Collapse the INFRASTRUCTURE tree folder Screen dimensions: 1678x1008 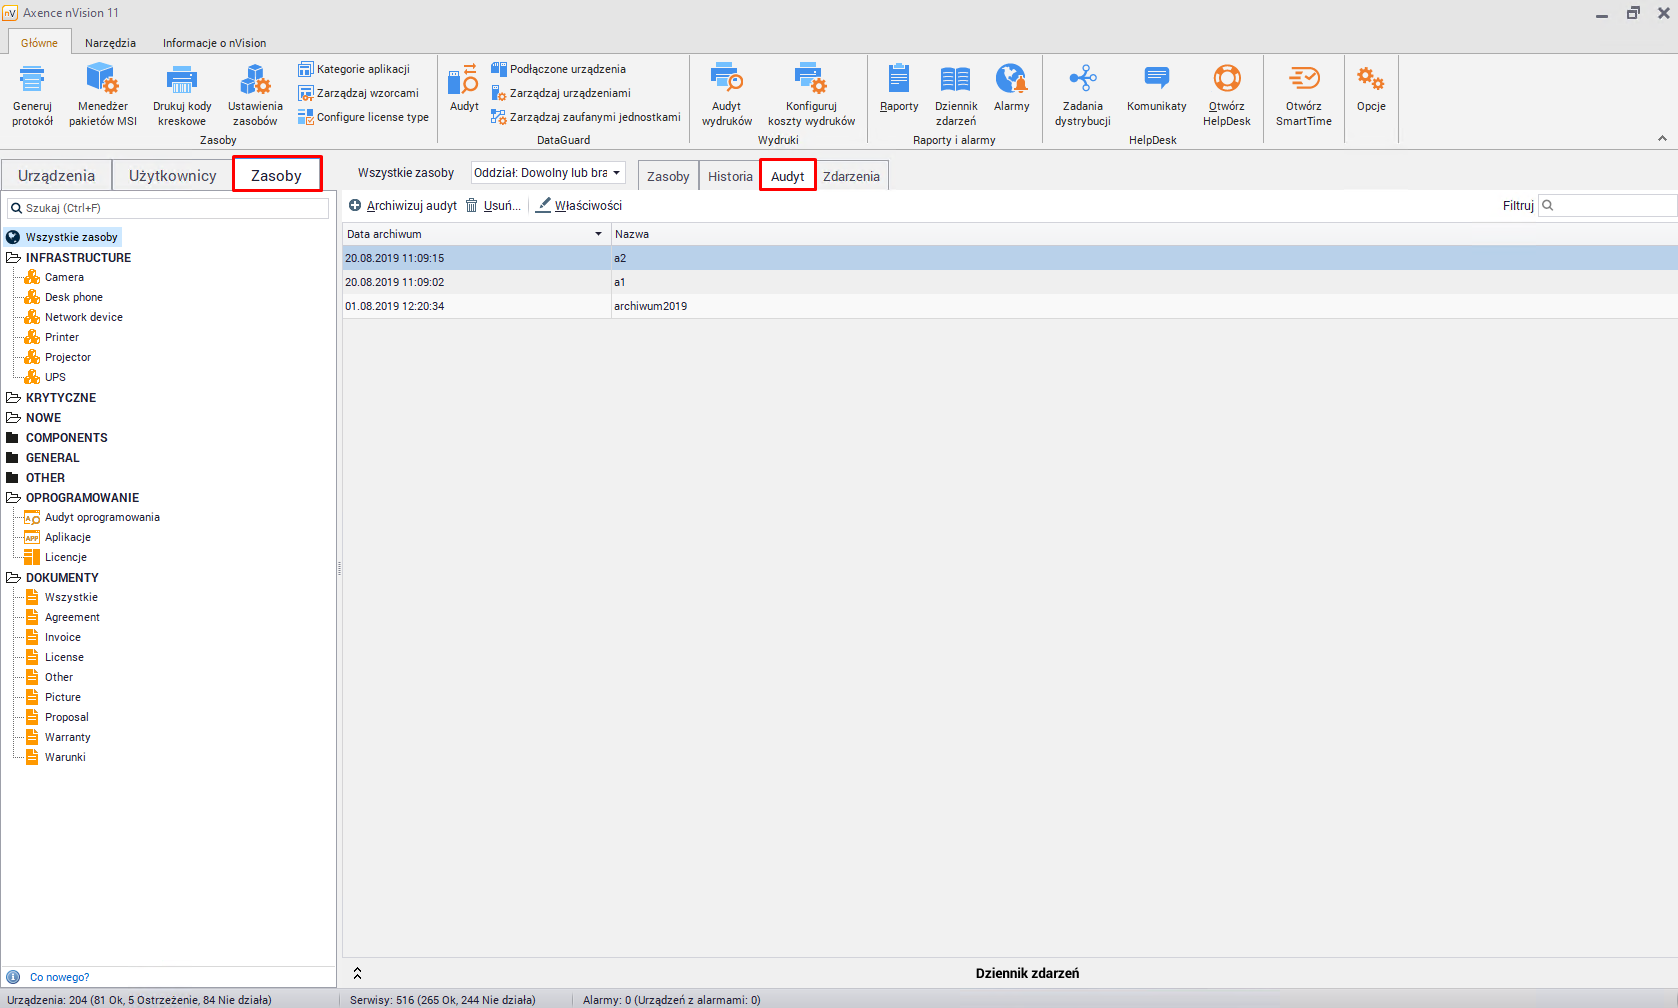click(x=14, y=258)
